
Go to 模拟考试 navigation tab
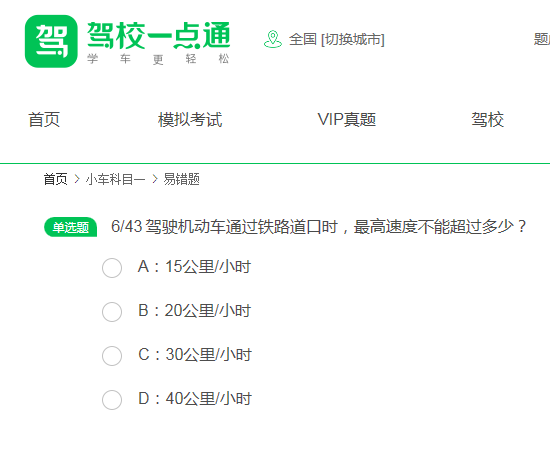coord(190,120)
